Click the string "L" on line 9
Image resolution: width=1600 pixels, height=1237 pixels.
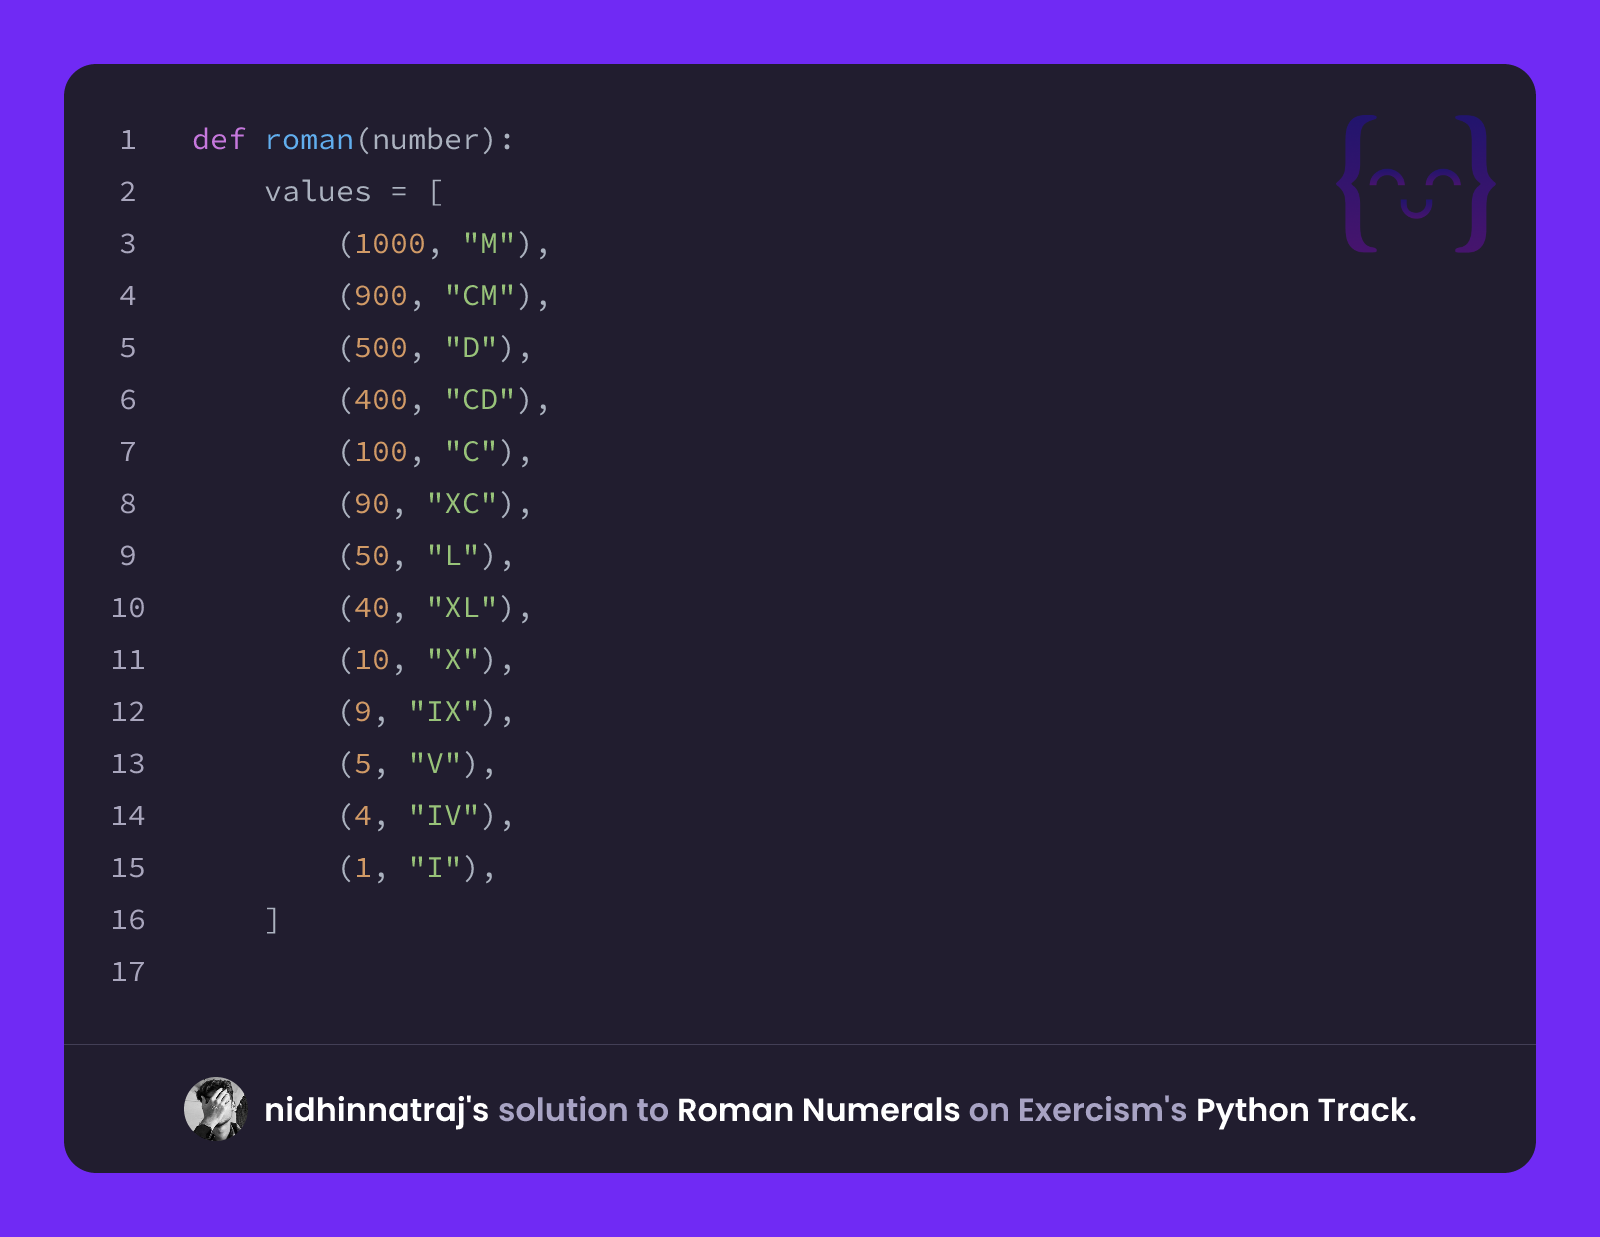pos(453,556)
